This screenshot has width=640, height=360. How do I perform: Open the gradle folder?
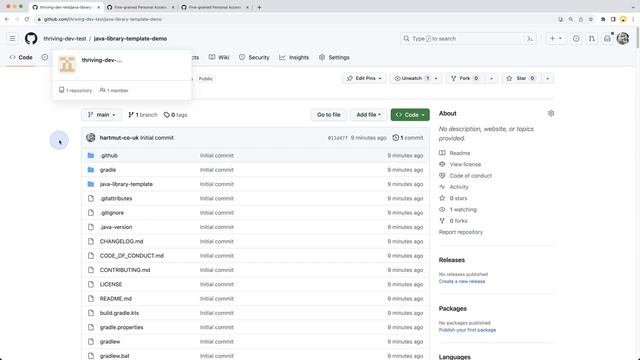pos(108,170)
